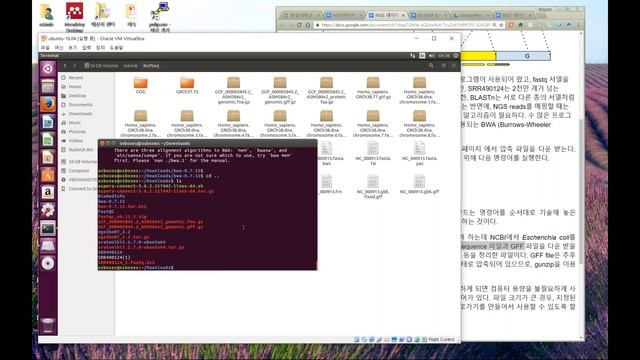640x360 pixels.
Task: Select the Homo_sapiens.GRCh38.77.gff.gz archive
Action: tap(373, 88)
